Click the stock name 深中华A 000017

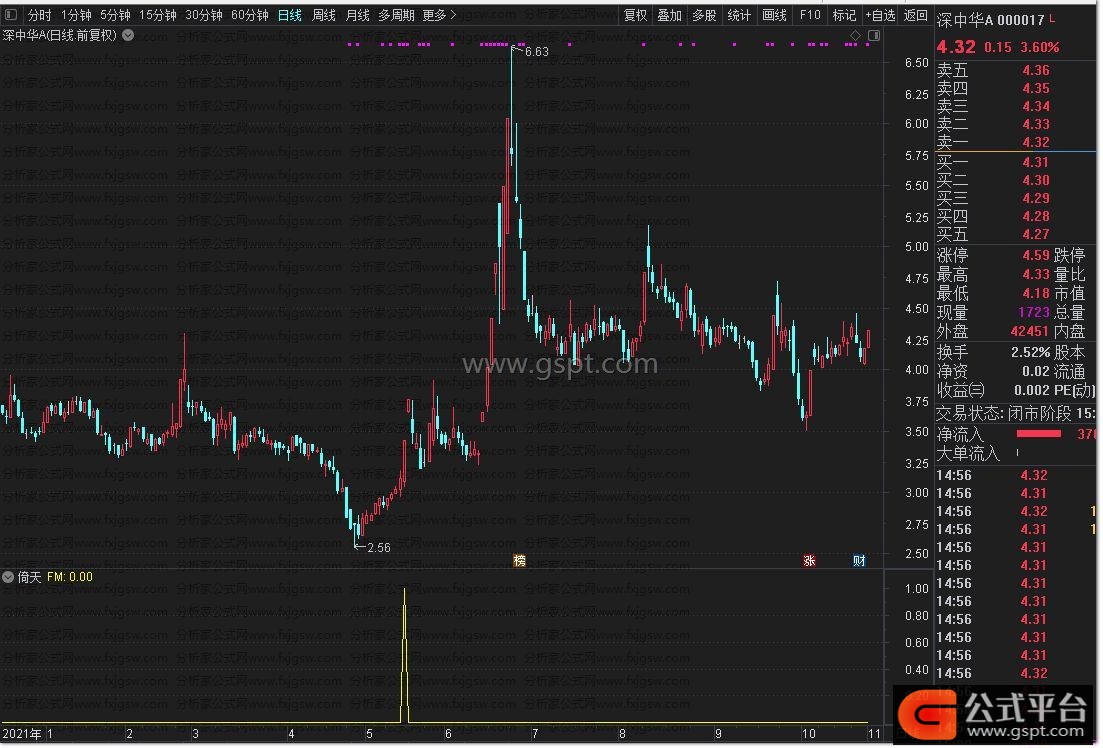(x=990, y=20)
